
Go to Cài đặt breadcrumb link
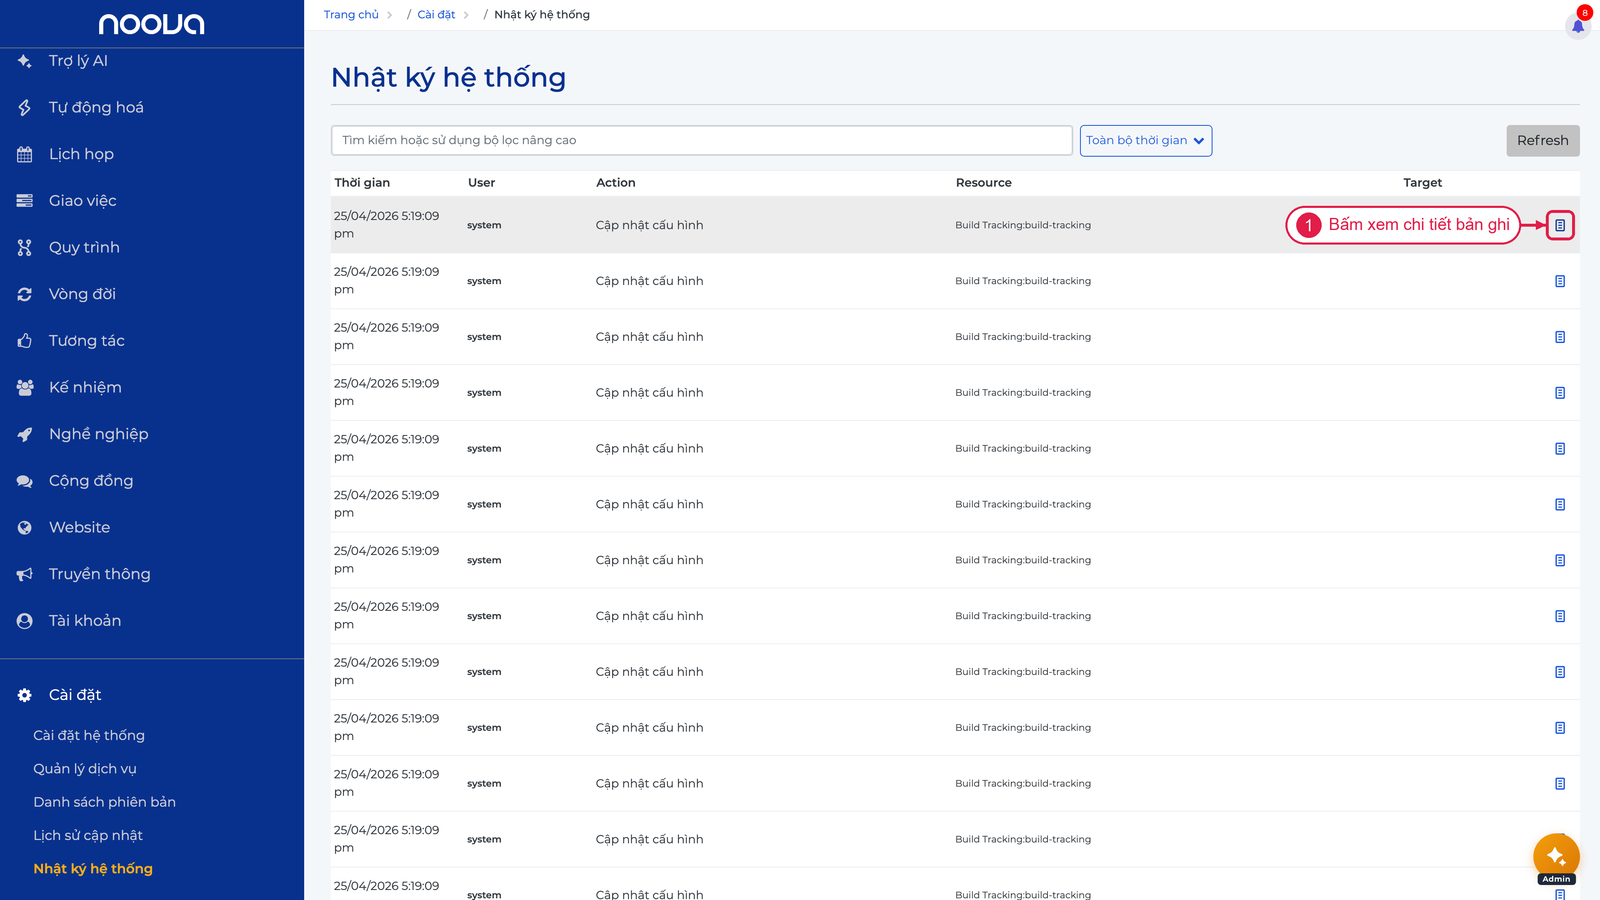point(436,15)
